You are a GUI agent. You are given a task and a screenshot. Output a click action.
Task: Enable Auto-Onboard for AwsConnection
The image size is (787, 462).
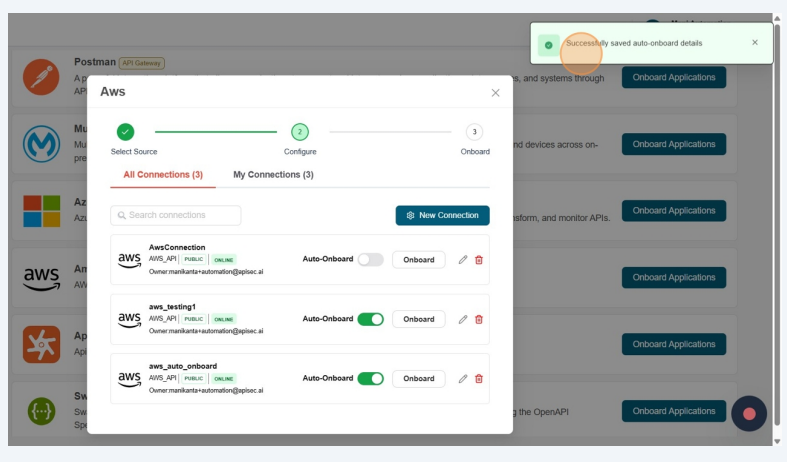tap(370, 259)
